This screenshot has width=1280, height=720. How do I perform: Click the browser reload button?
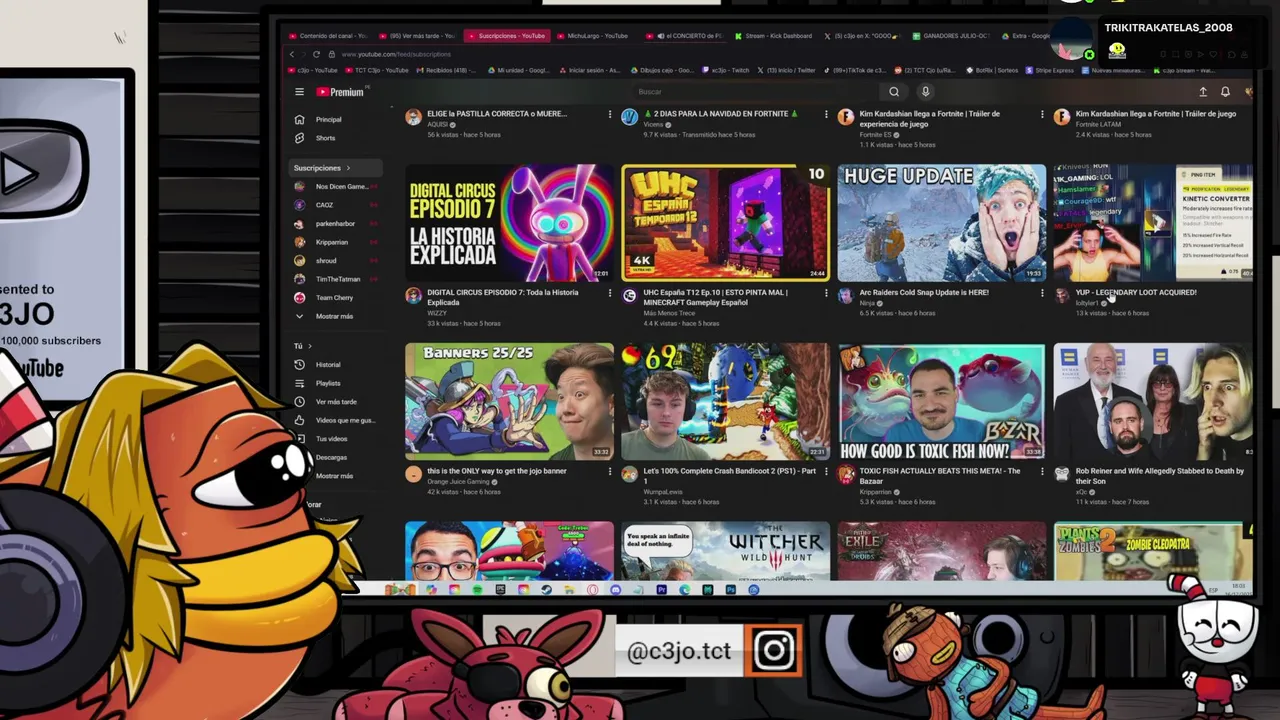tap(316, 54)
